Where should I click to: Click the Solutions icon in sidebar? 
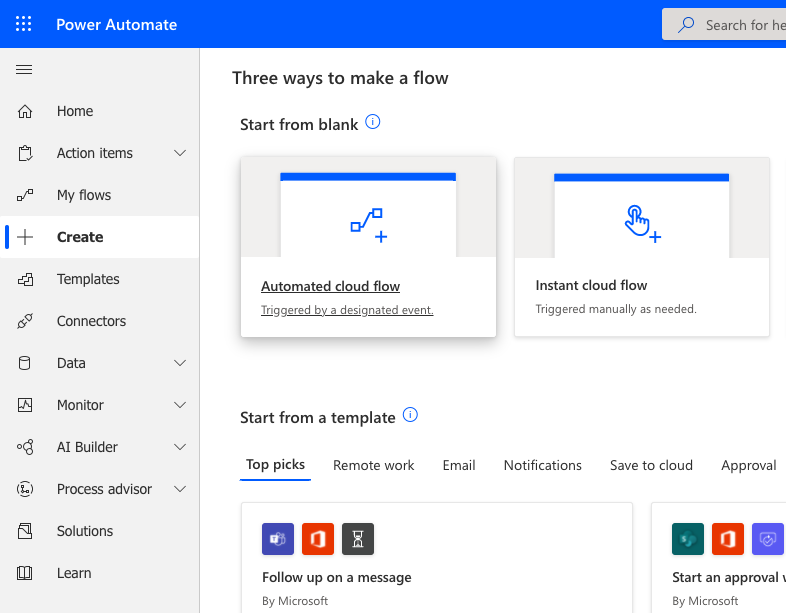click(x=25, y=531)
